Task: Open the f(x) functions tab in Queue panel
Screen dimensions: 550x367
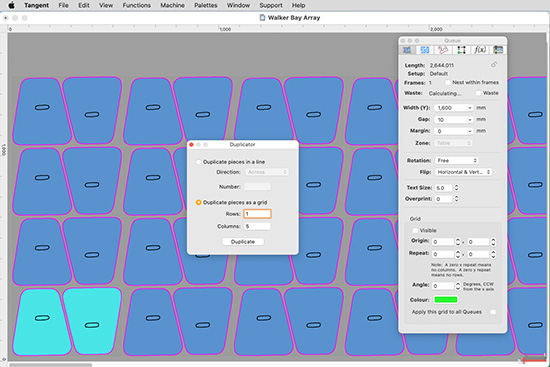Action: 479,50
